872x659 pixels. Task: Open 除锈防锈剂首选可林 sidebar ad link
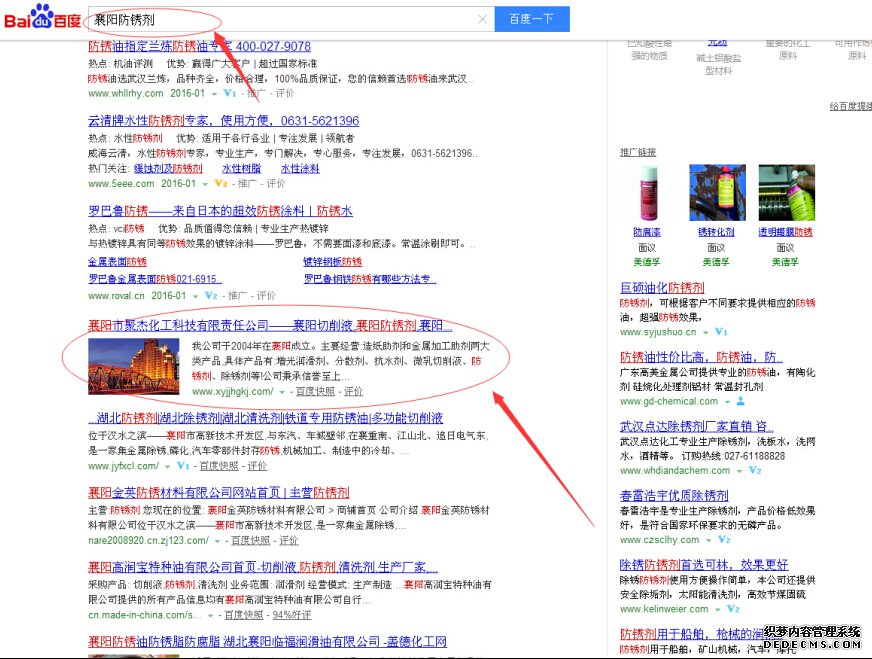(704, 565)
